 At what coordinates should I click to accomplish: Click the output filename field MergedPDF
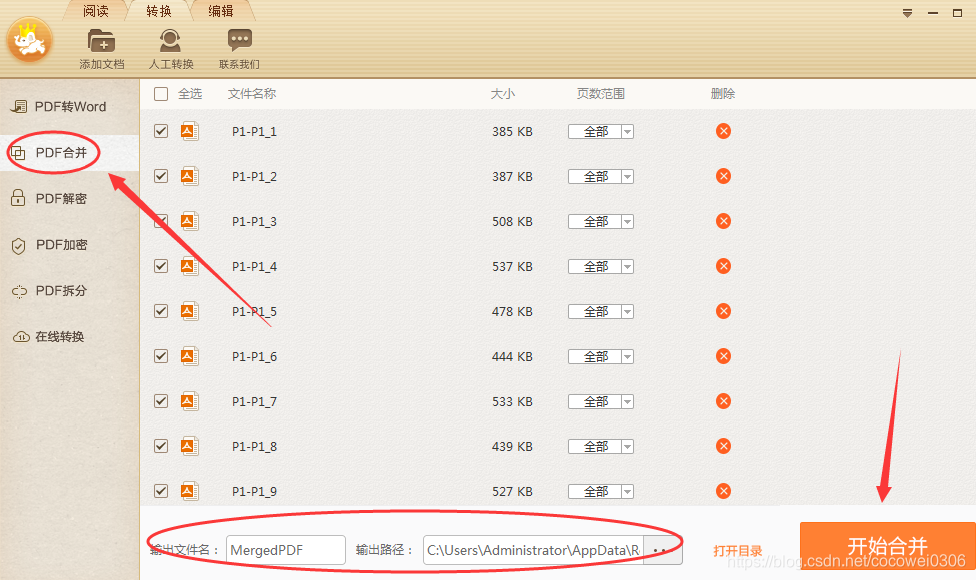[286, 550]
